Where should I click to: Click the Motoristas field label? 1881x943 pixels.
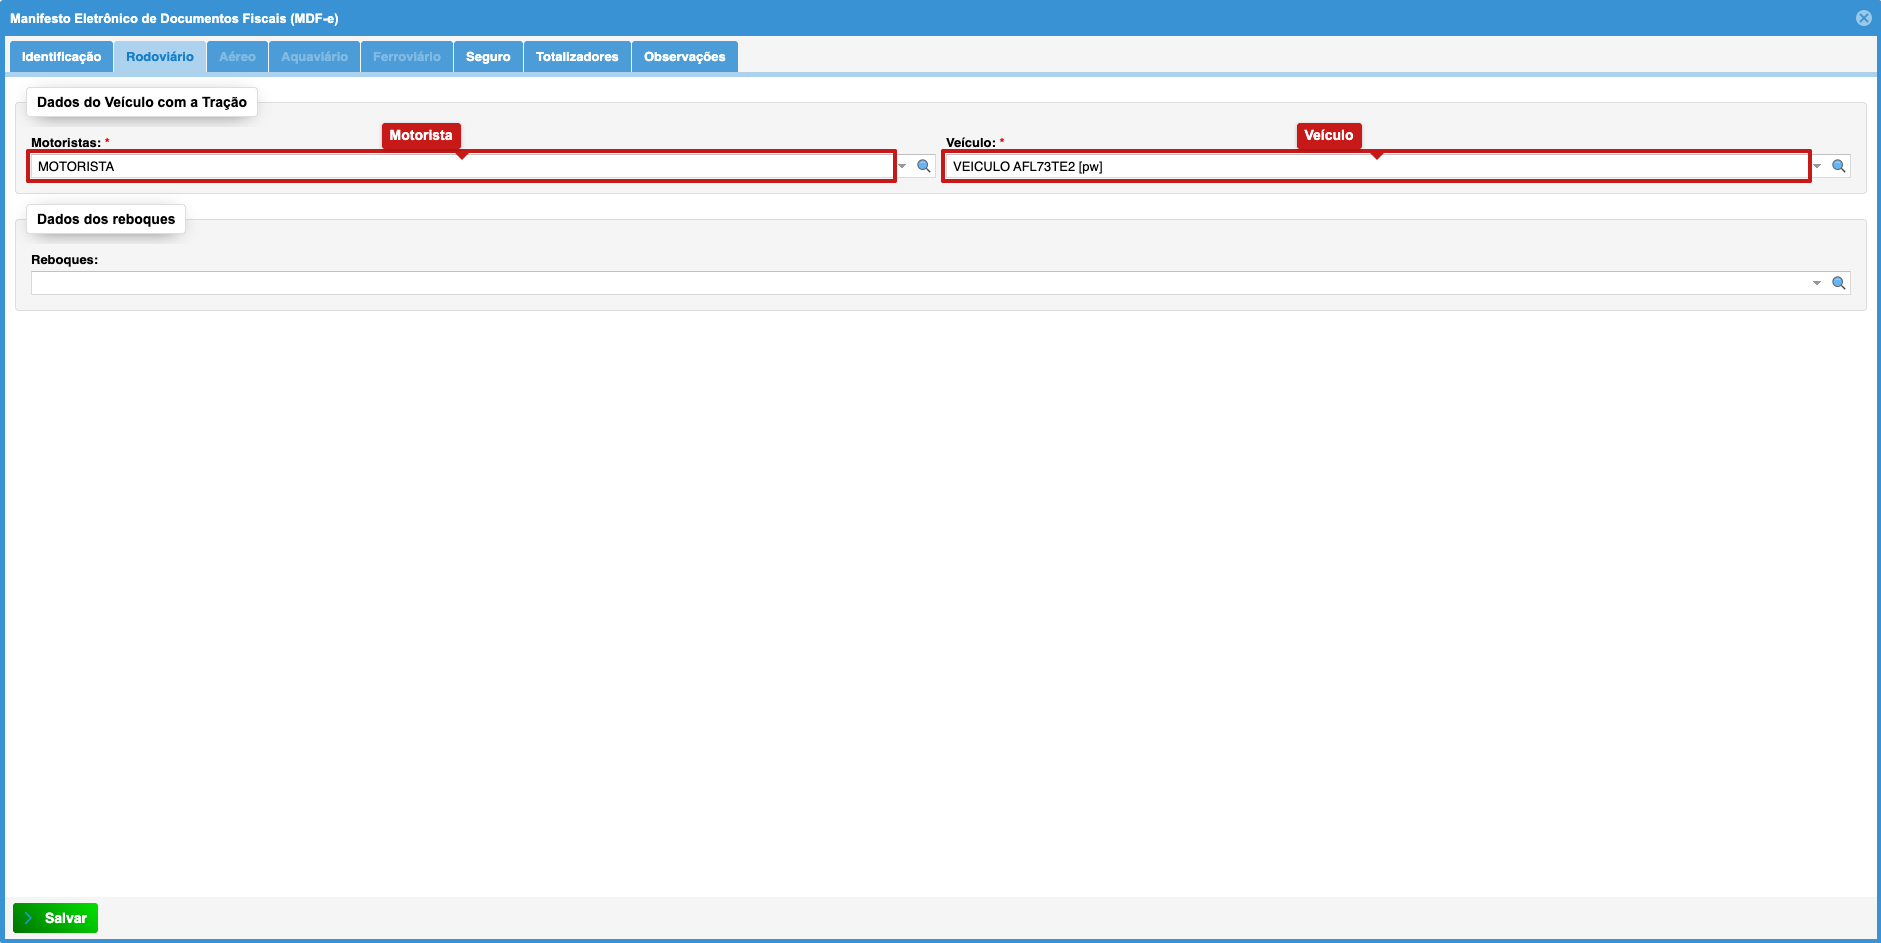point(66,143)
